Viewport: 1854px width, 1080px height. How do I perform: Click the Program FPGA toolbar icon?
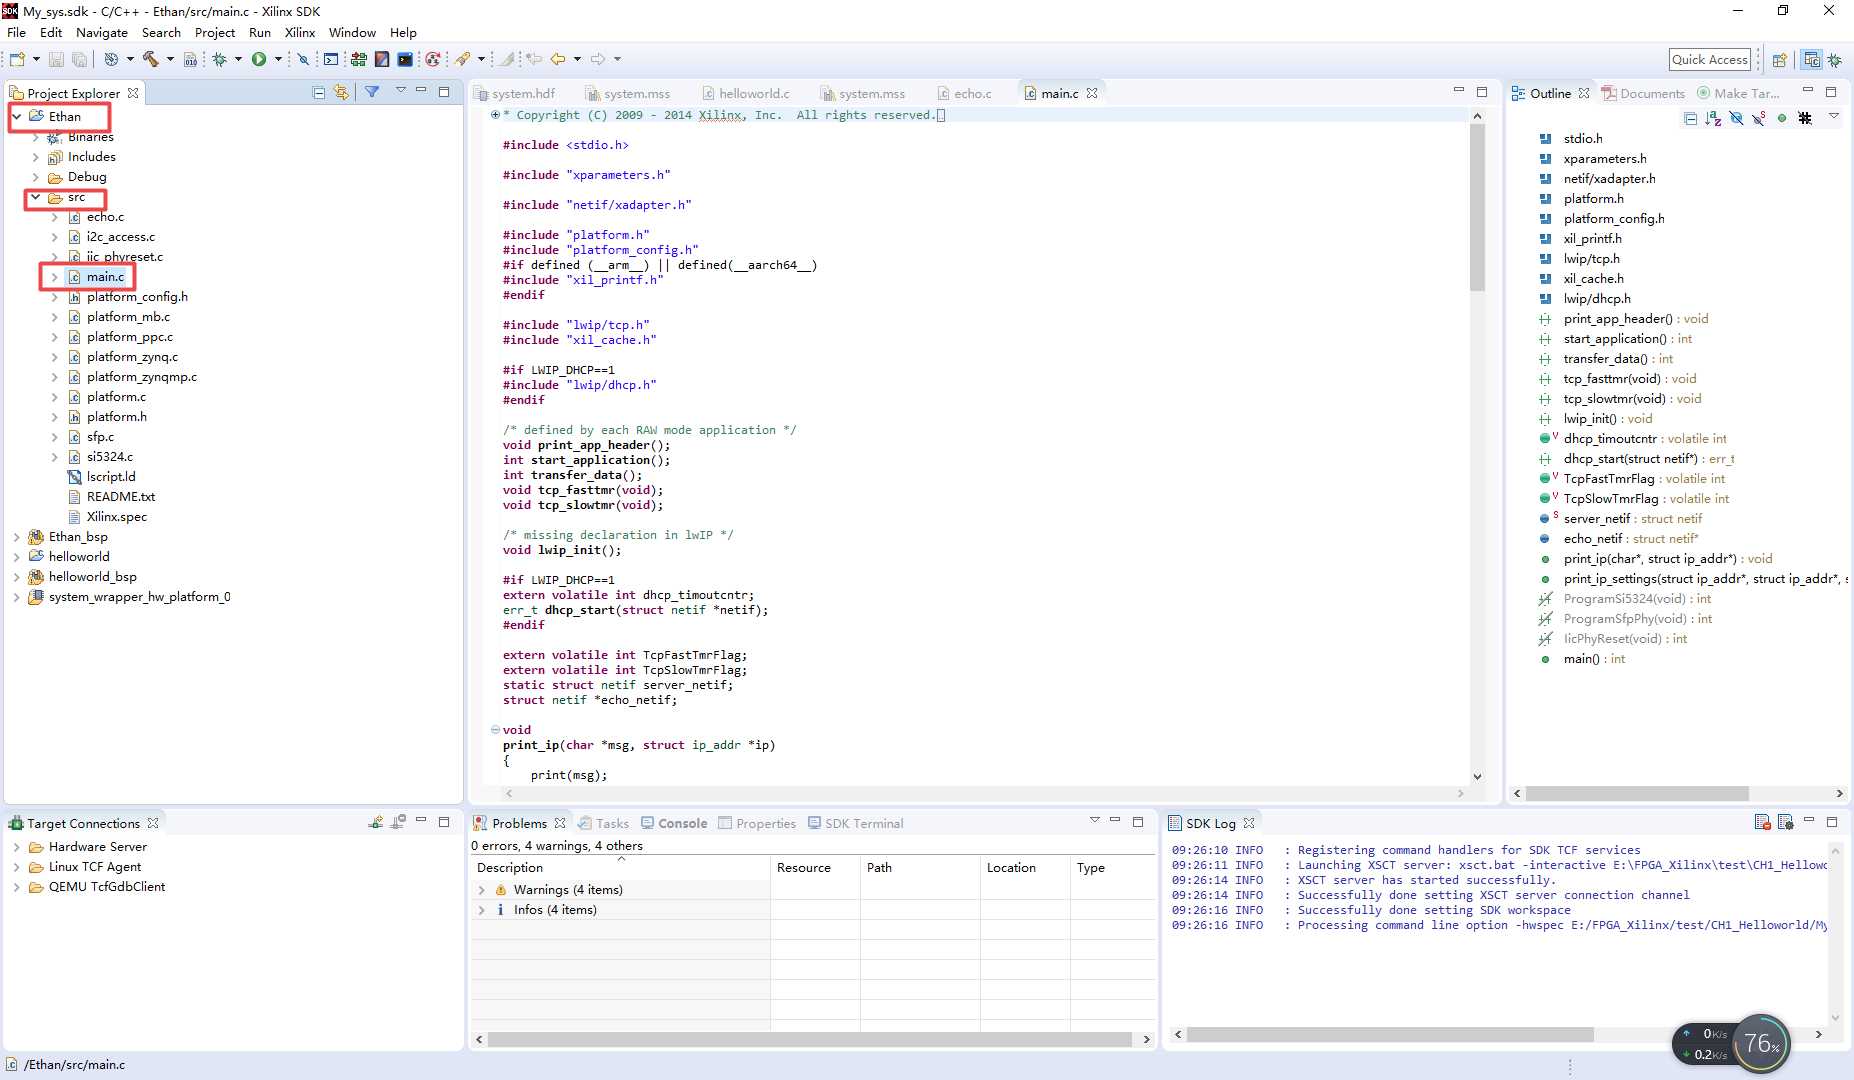pyautogui.click(x=359, y=59)
